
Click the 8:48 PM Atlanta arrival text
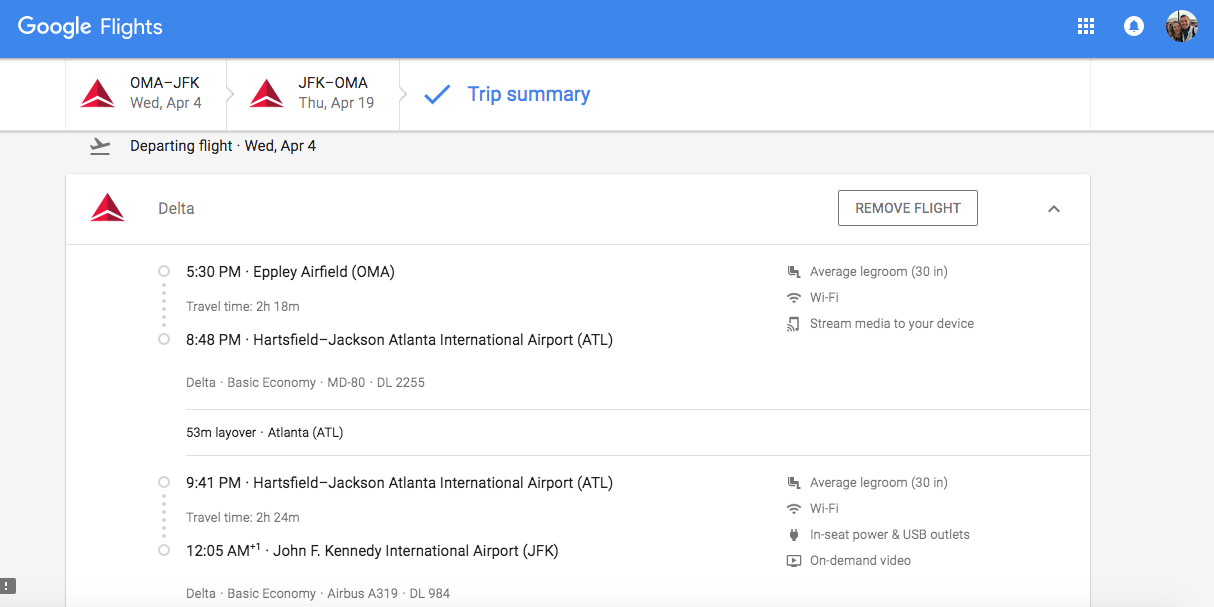tap(399, 339)
